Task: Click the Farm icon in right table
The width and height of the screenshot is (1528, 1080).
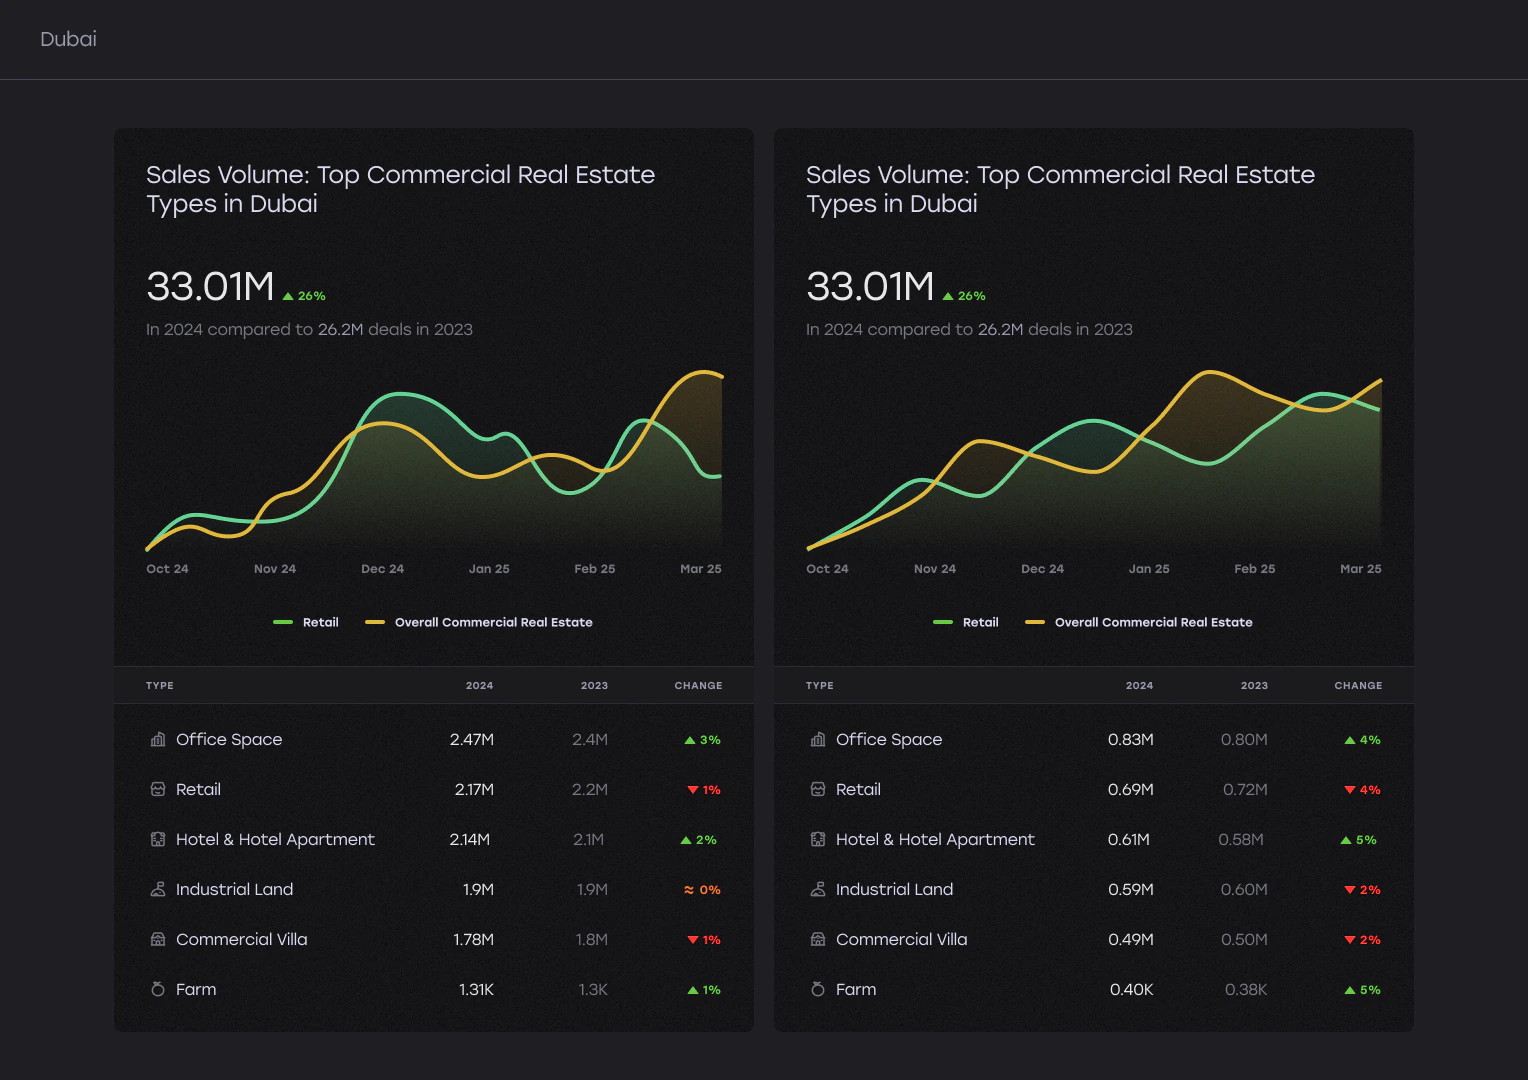Action: pyautogui.click(x=818, y=989)
